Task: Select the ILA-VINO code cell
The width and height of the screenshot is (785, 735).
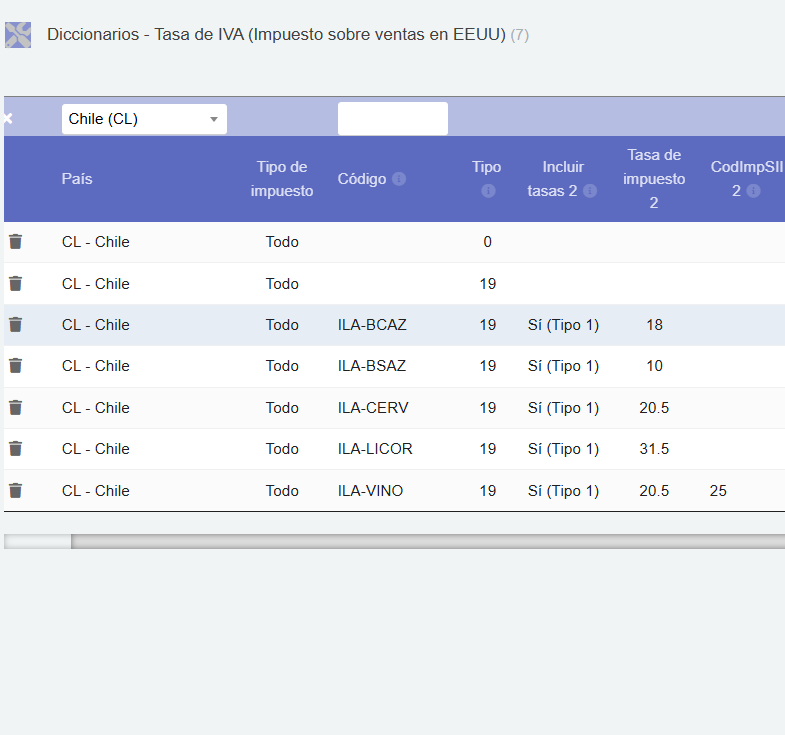Action: pos(371,491)
